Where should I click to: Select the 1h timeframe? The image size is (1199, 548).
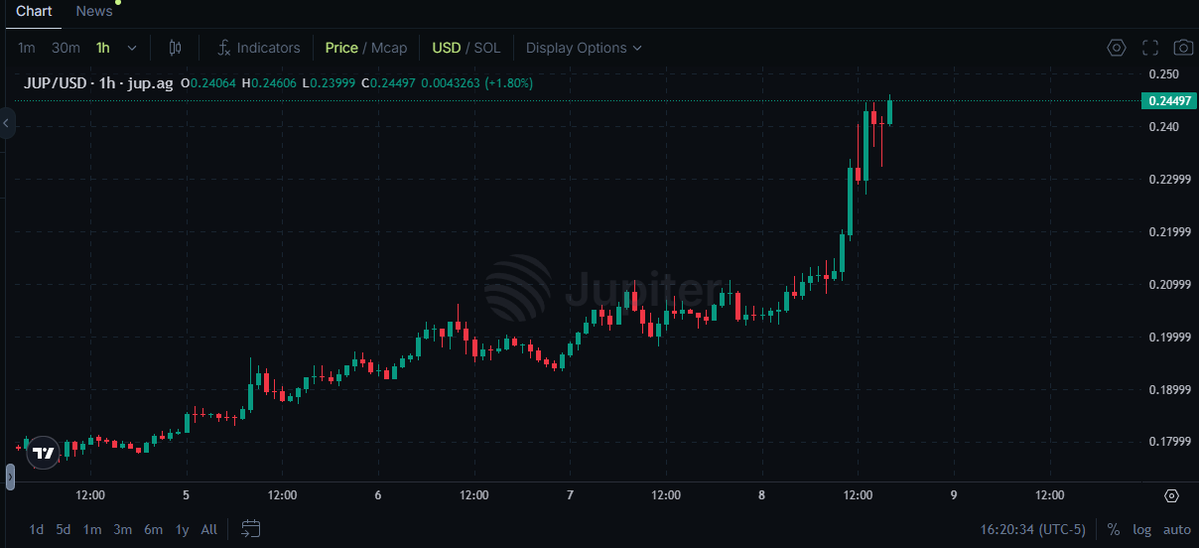tap(102, 48)
